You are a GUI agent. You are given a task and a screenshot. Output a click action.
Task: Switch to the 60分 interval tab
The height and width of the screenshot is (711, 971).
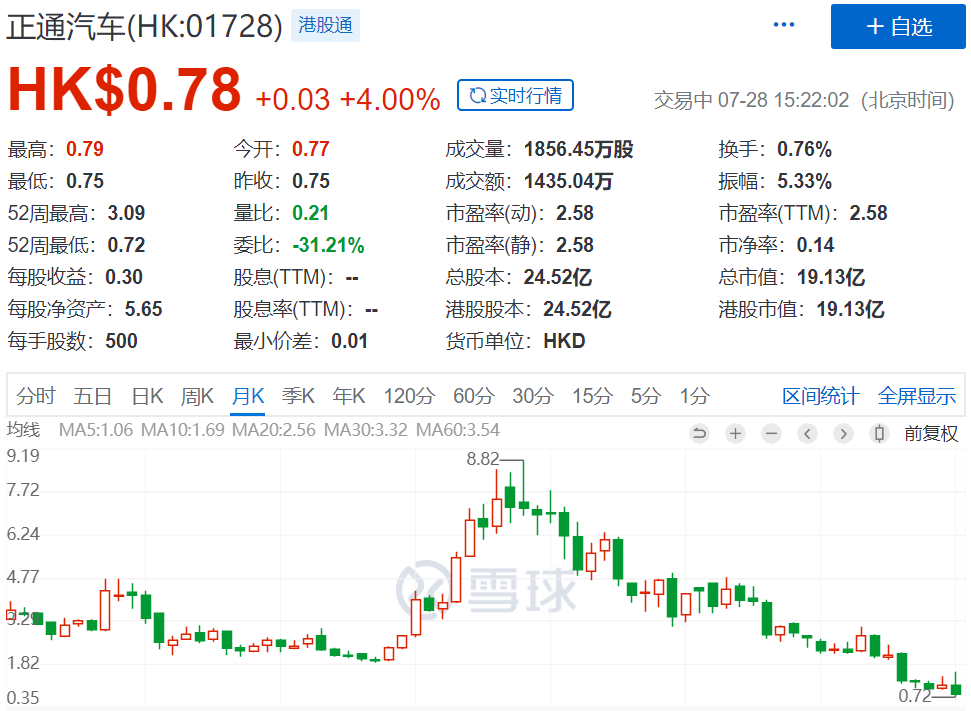tap(473, 396)
